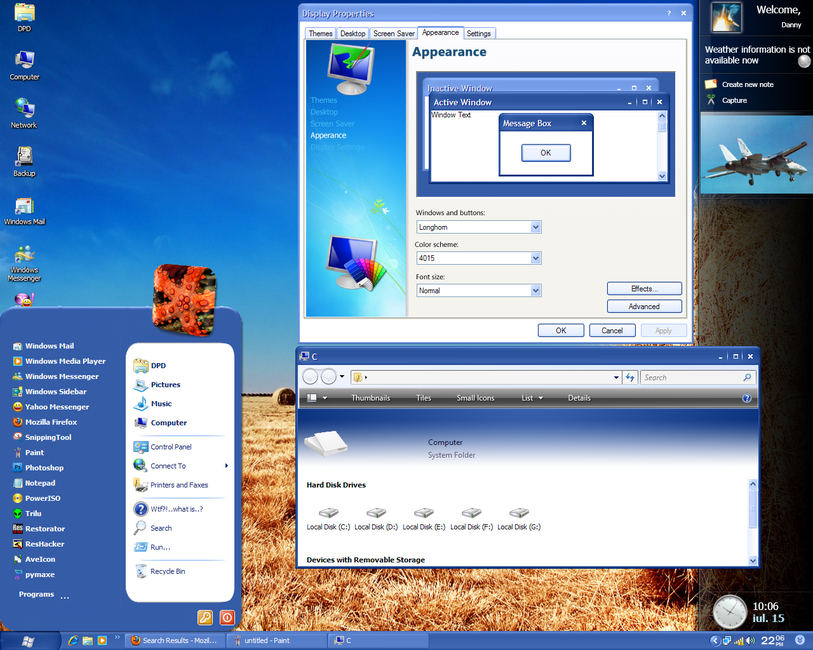Switch to the Themes tab
813x650 pixels.
pyautogui.click(x=320, y=33)
